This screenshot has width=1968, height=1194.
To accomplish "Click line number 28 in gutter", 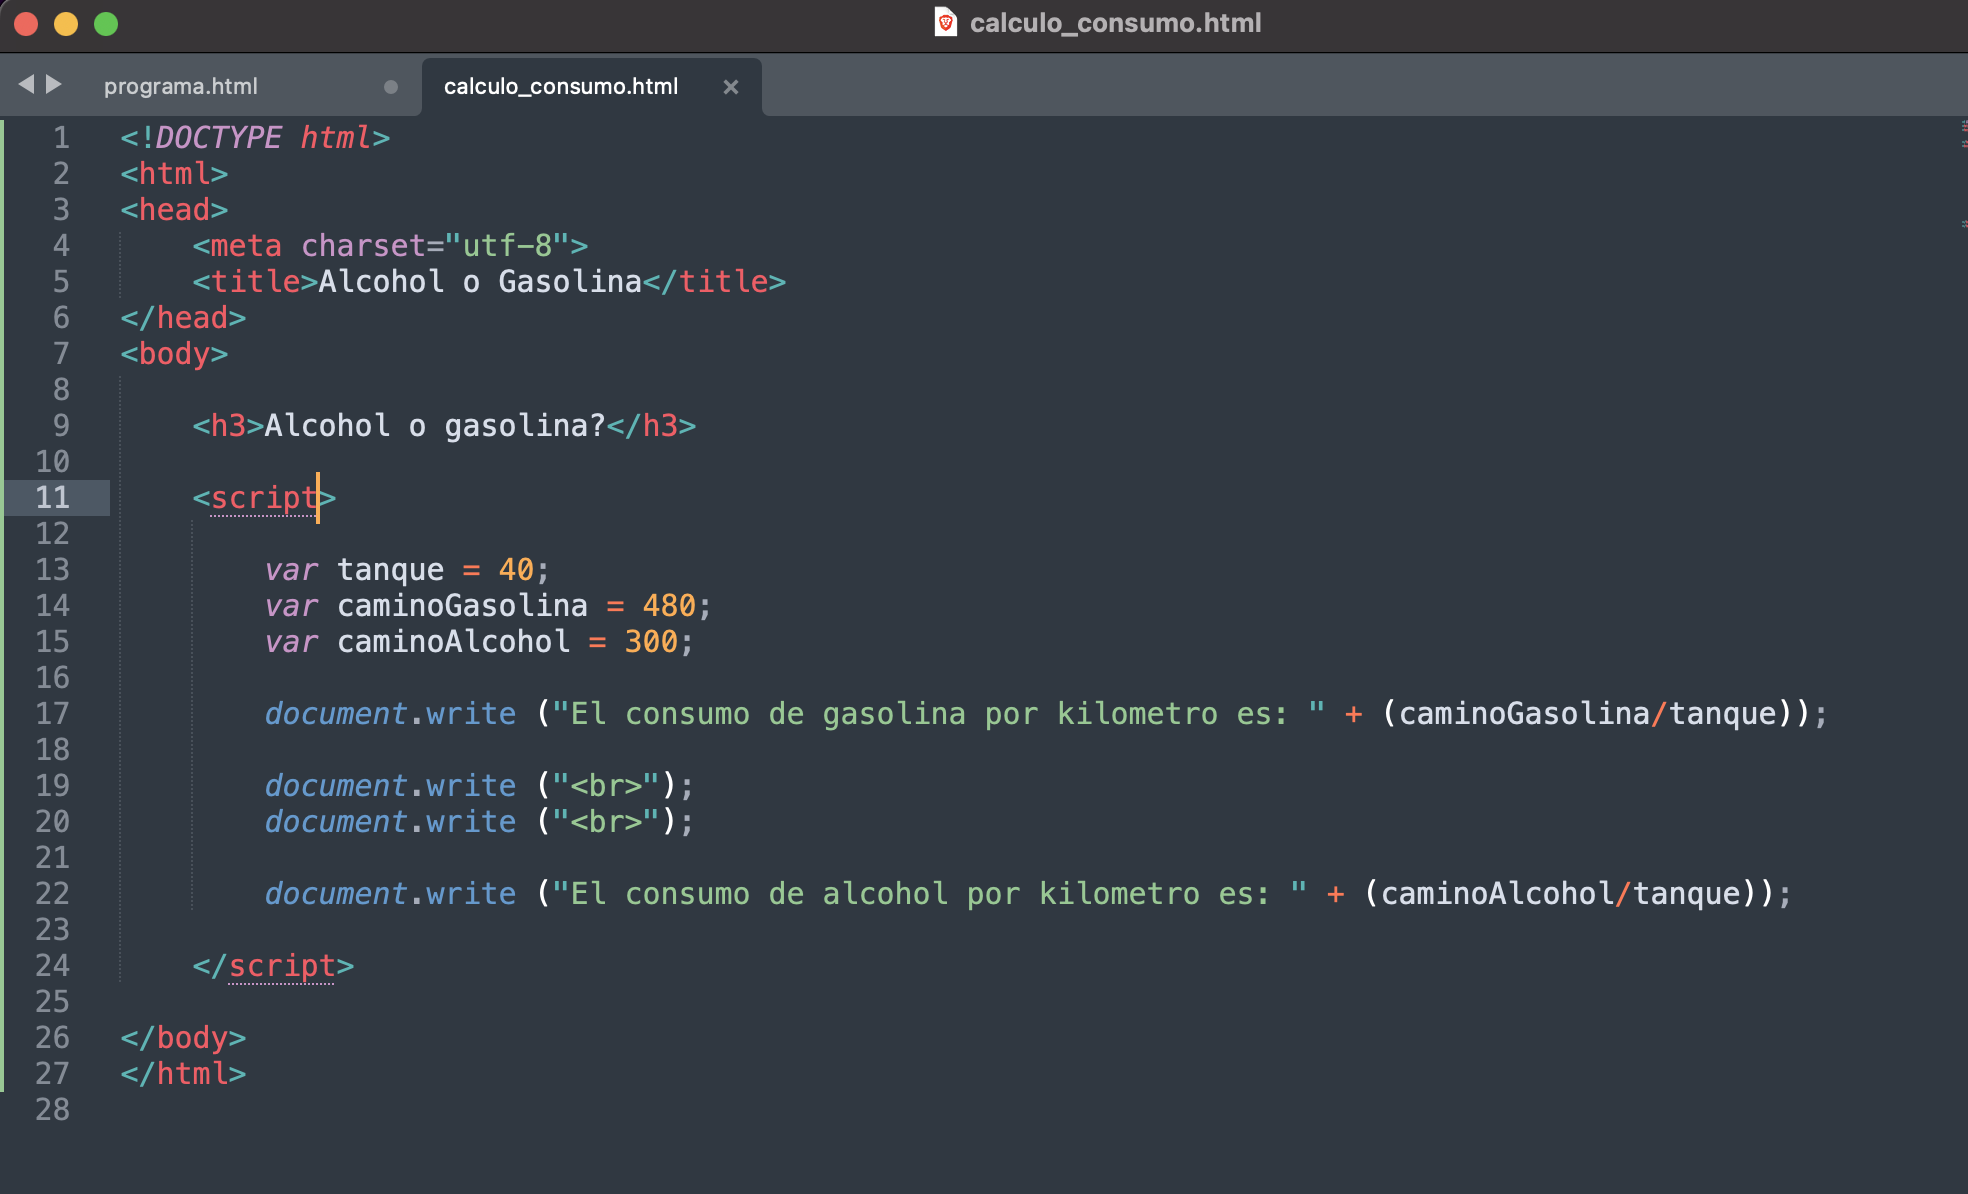I will pos(53,1109).
